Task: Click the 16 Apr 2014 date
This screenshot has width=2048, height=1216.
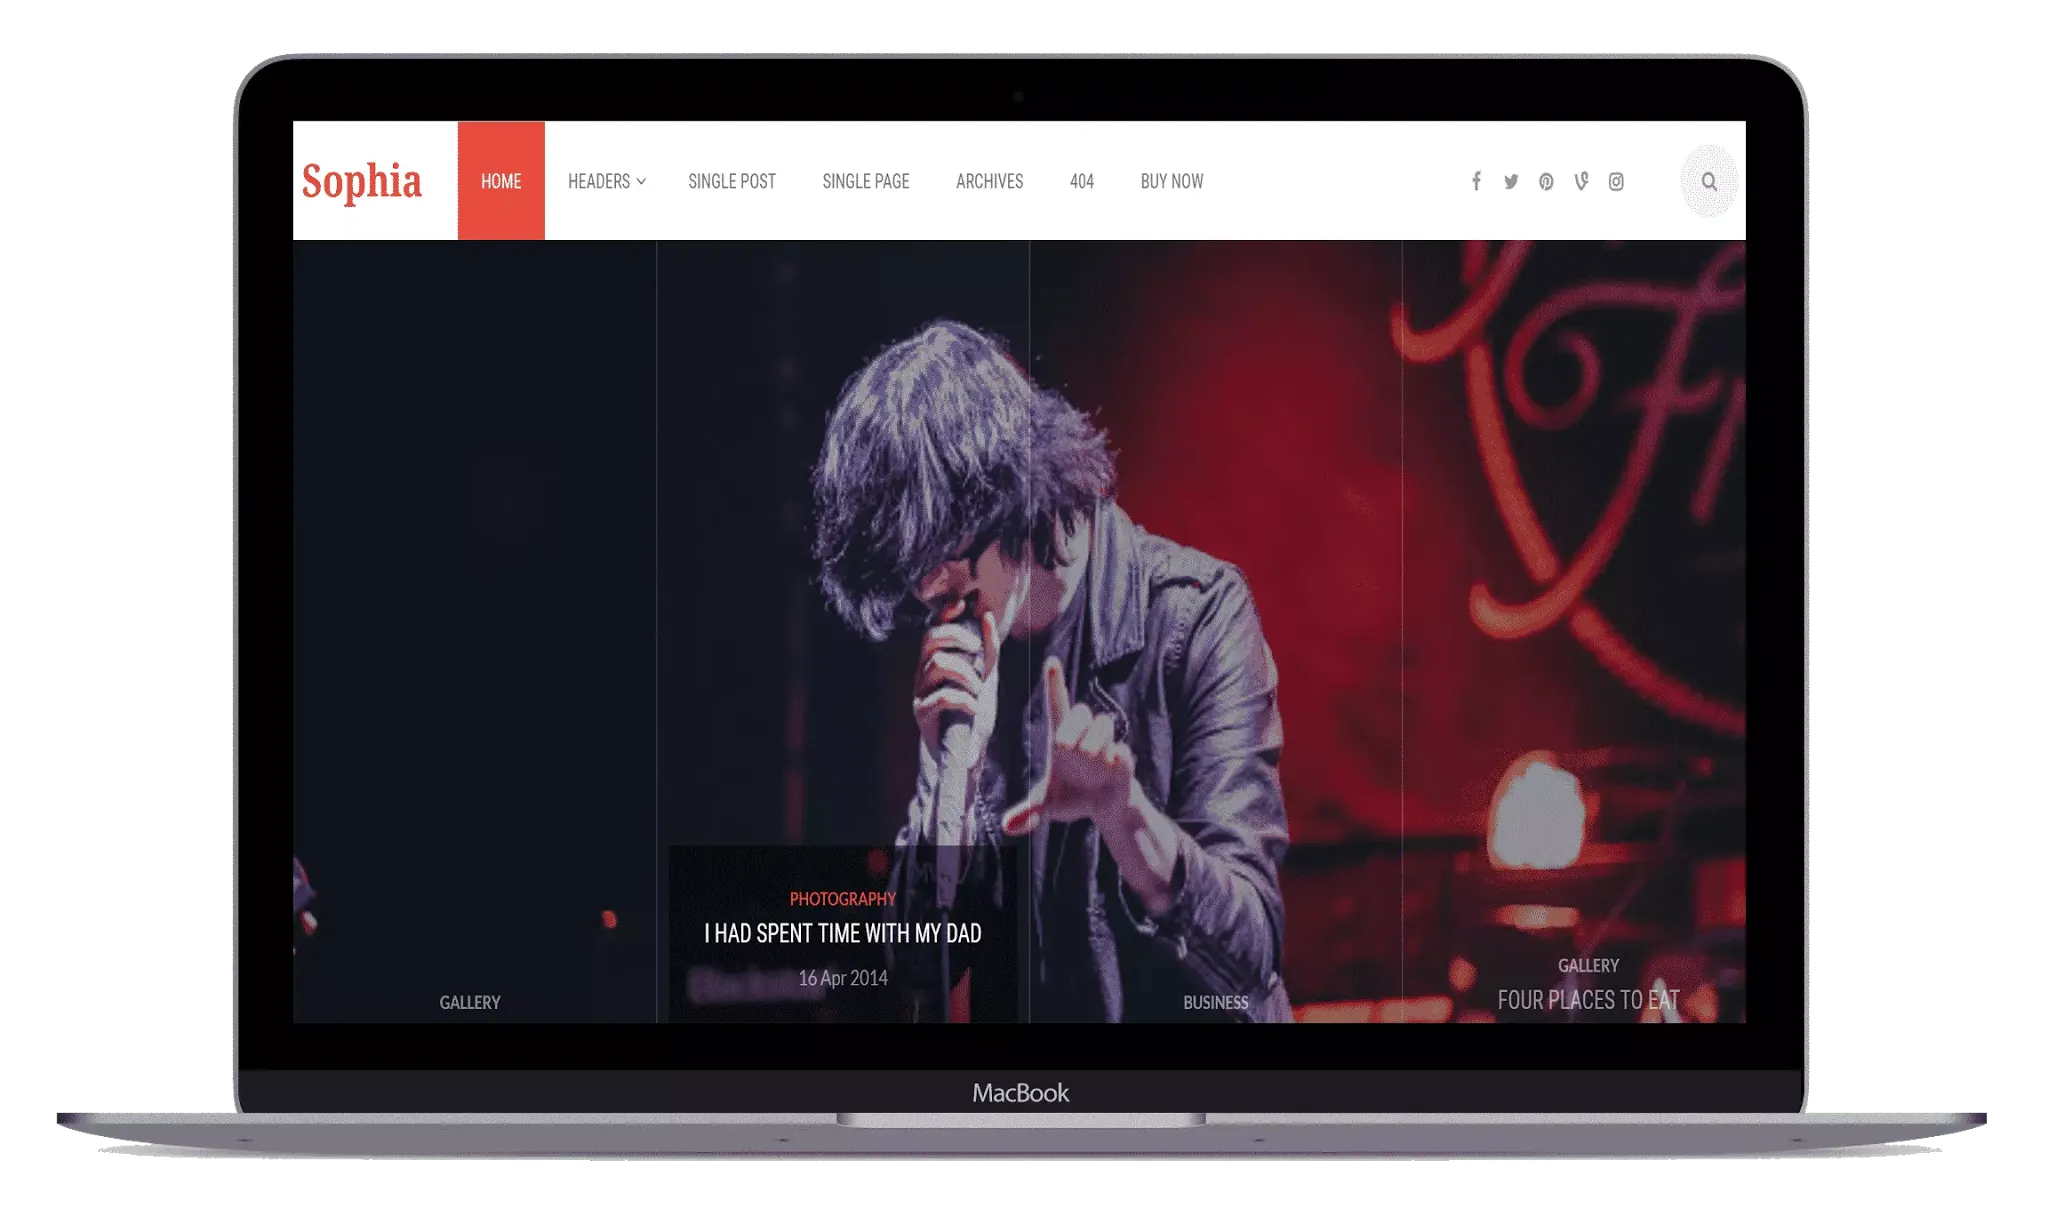Action: tap(843, 978)
